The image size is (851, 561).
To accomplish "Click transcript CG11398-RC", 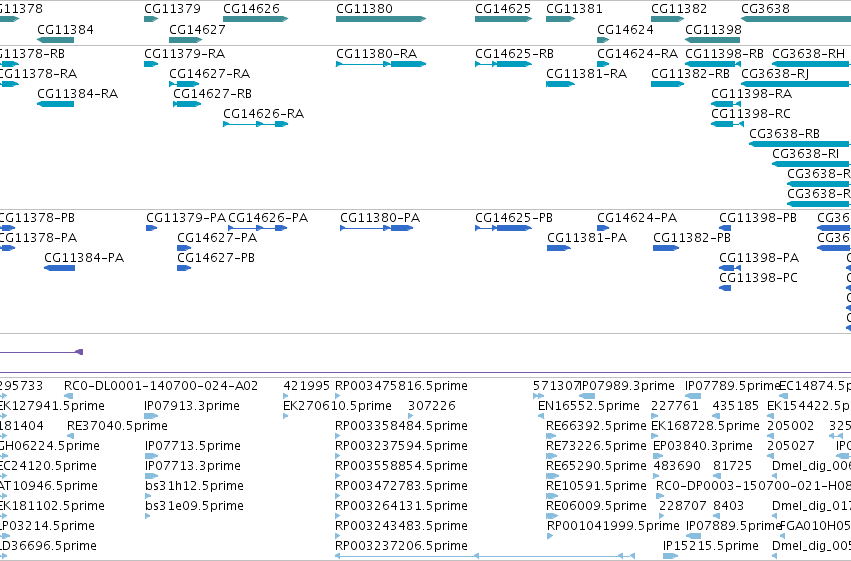I will (x=727, y=124).
